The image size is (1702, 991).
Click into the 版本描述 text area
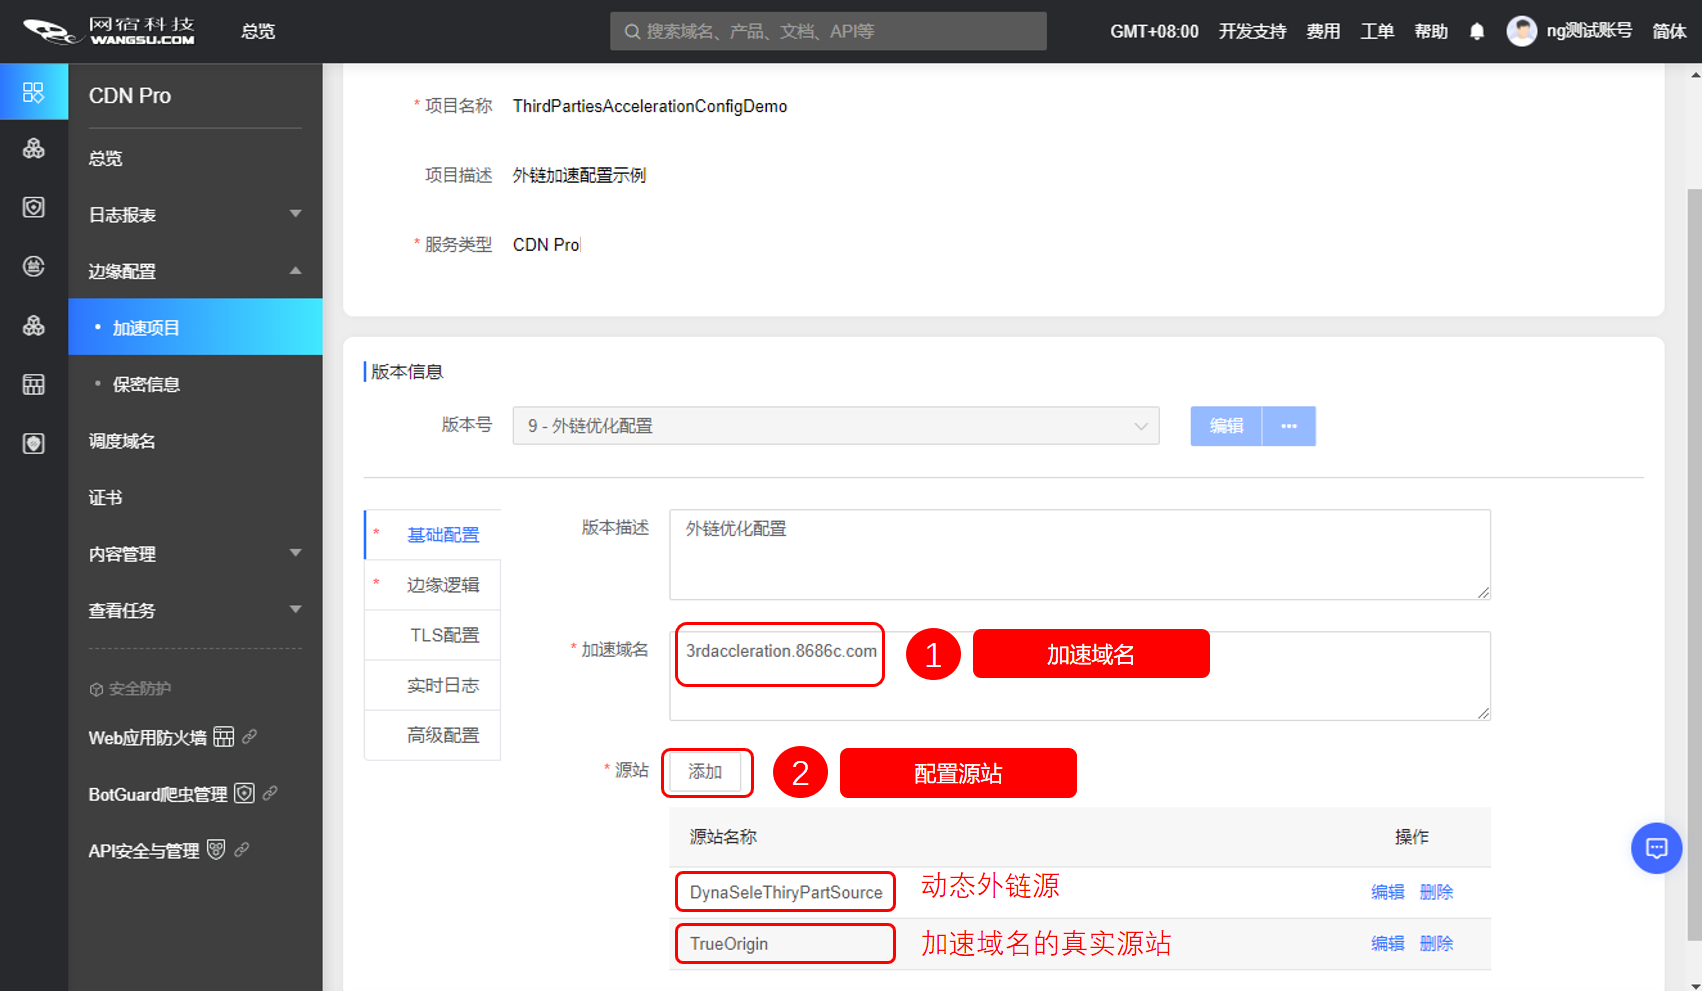click(1080, 555)
